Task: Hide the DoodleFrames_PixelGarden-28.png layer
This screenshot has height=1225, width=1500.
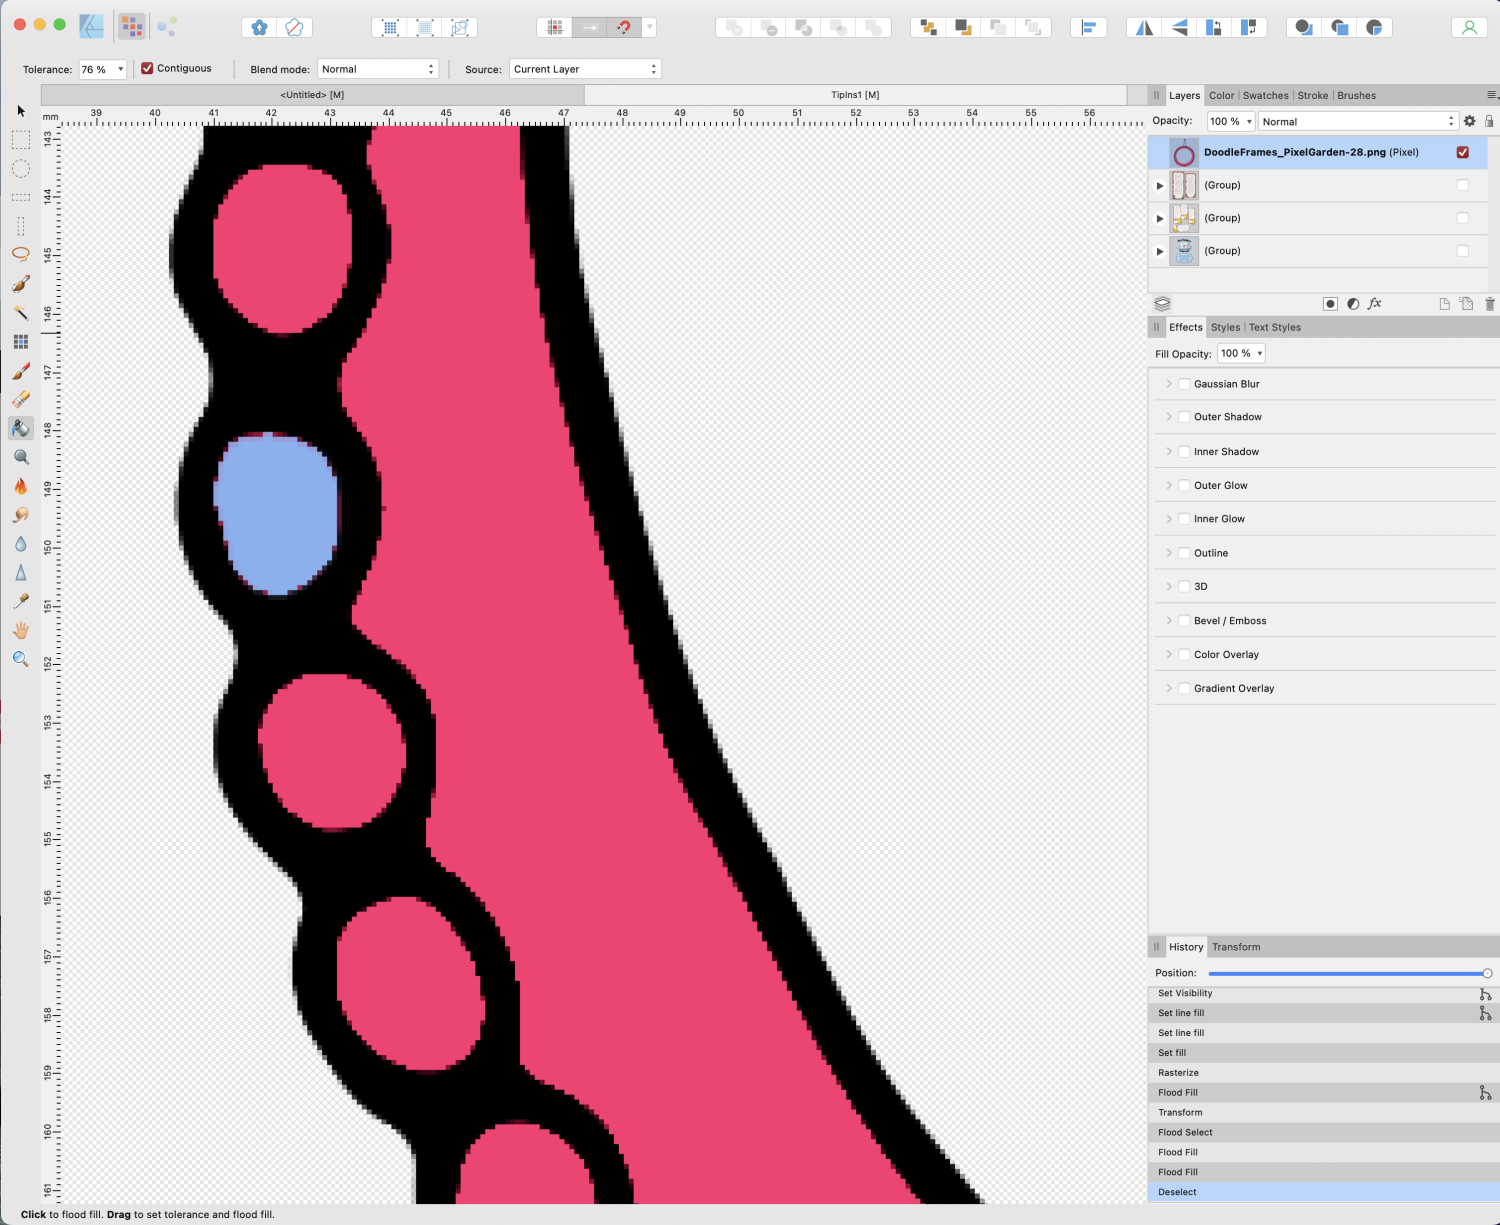Action: 1463,152
